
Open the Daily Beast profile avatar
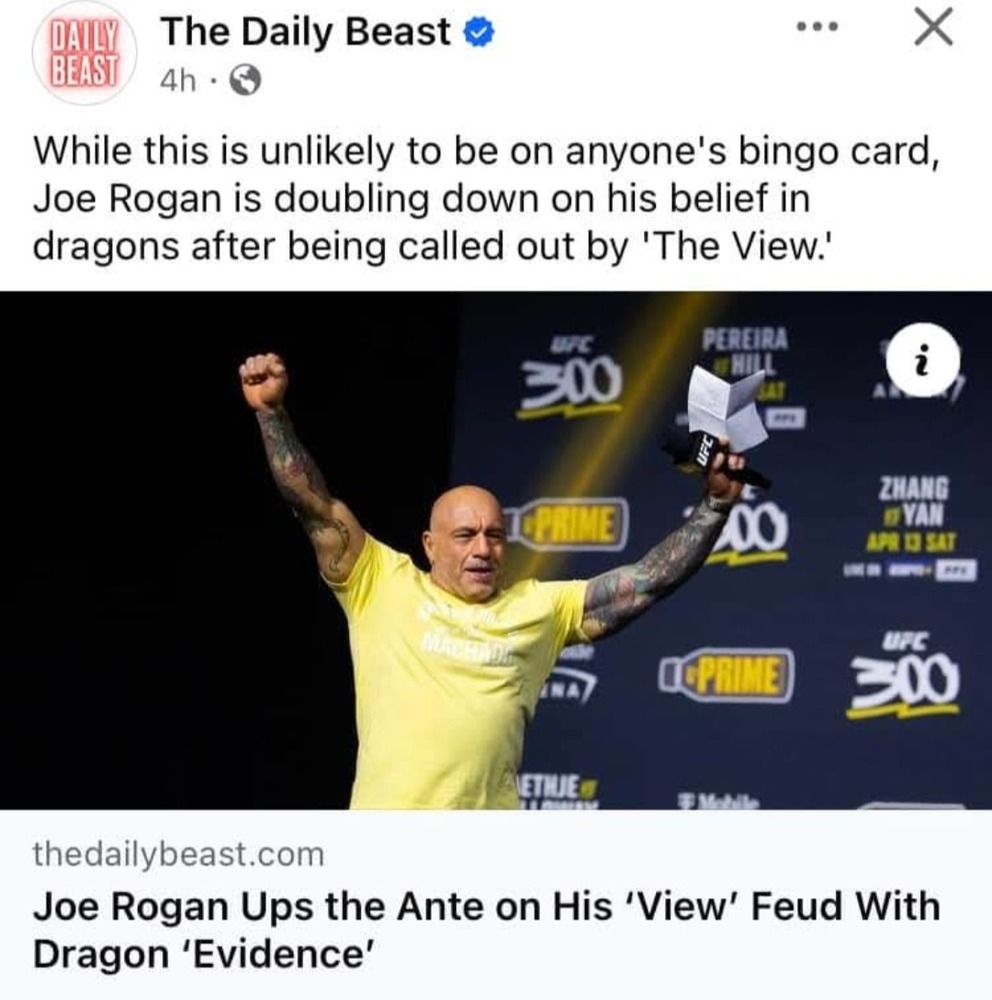(x=84, y=54)
